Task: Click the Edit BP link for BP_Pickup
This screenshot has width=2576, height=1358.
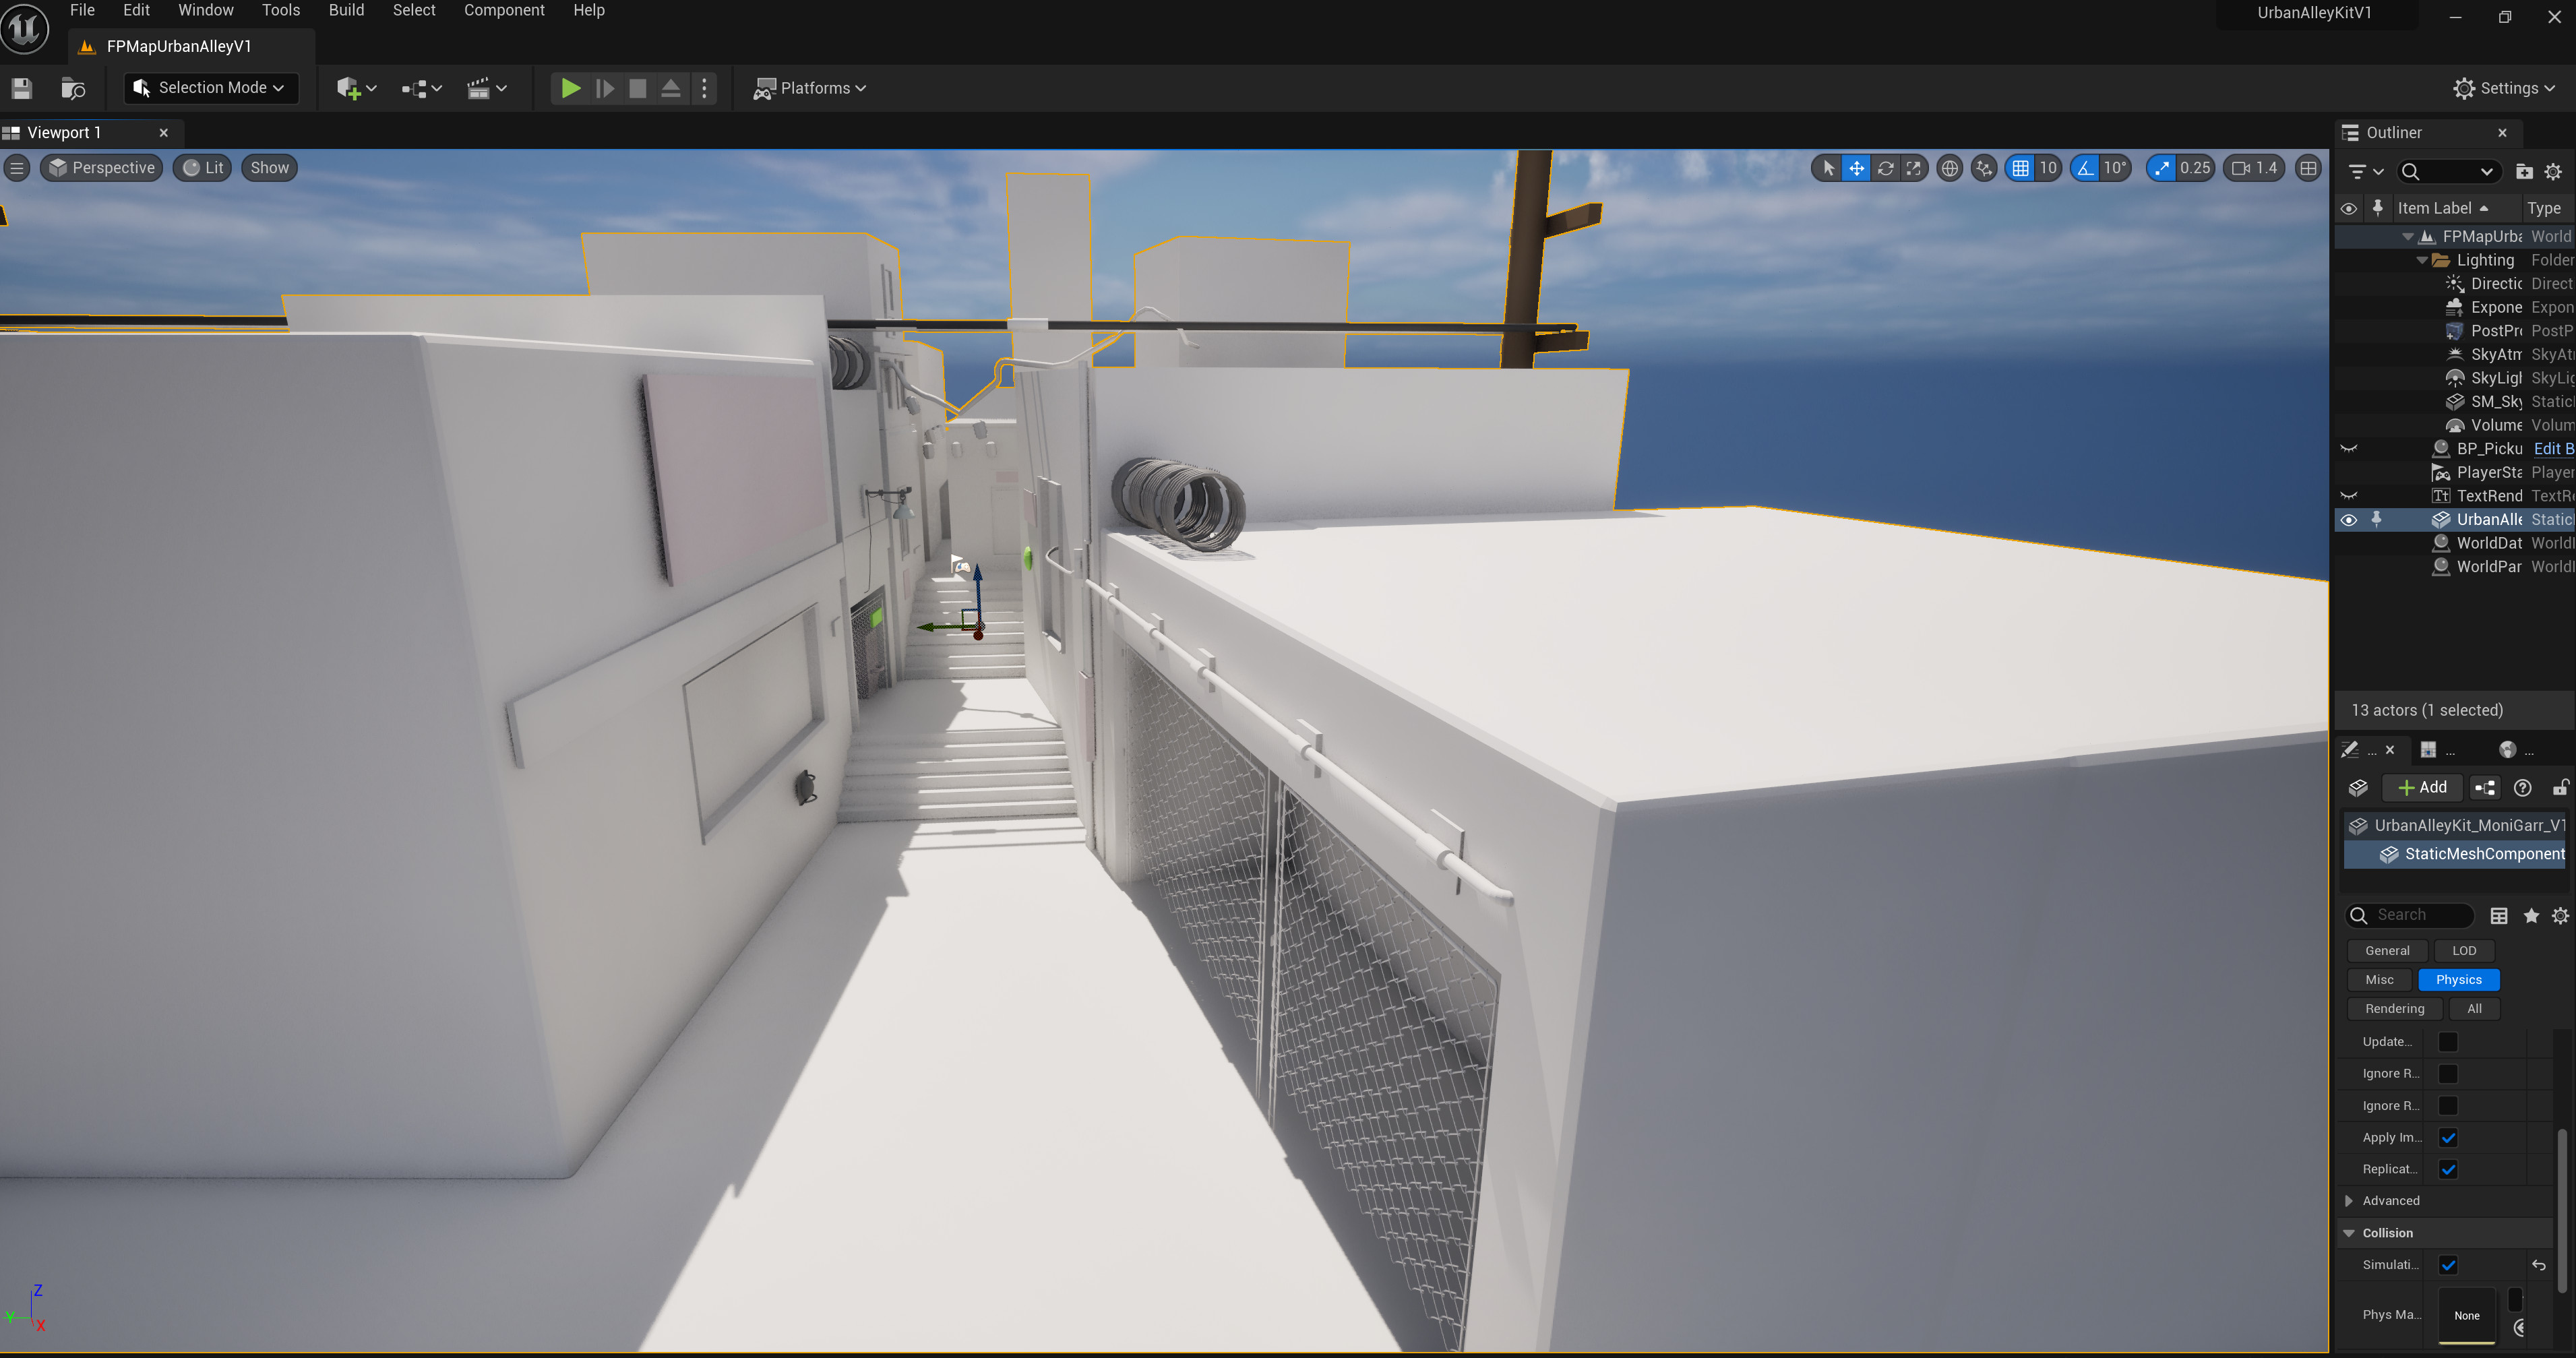Action: click(x=2553, y=449)
